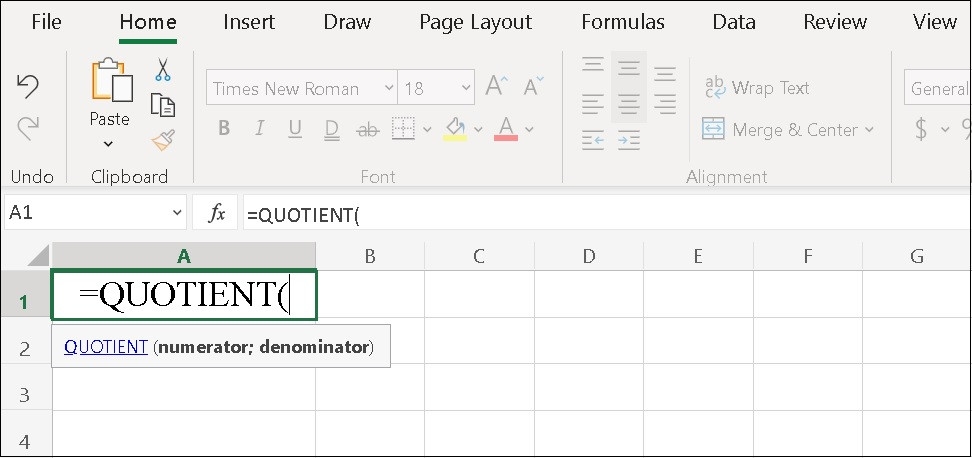Switch to the Insert tab
Viewport: 972px width, 458px height.
(249, 22)
